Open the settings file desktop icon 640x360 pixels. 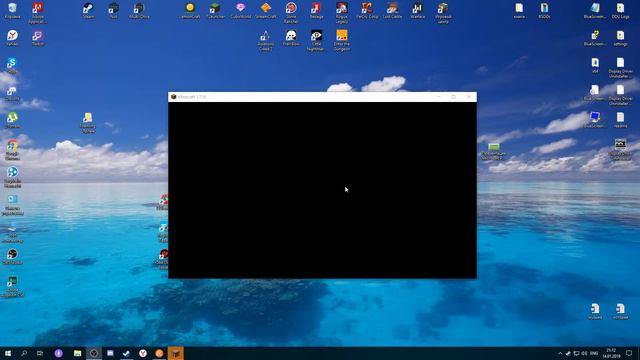click(620, 38)
